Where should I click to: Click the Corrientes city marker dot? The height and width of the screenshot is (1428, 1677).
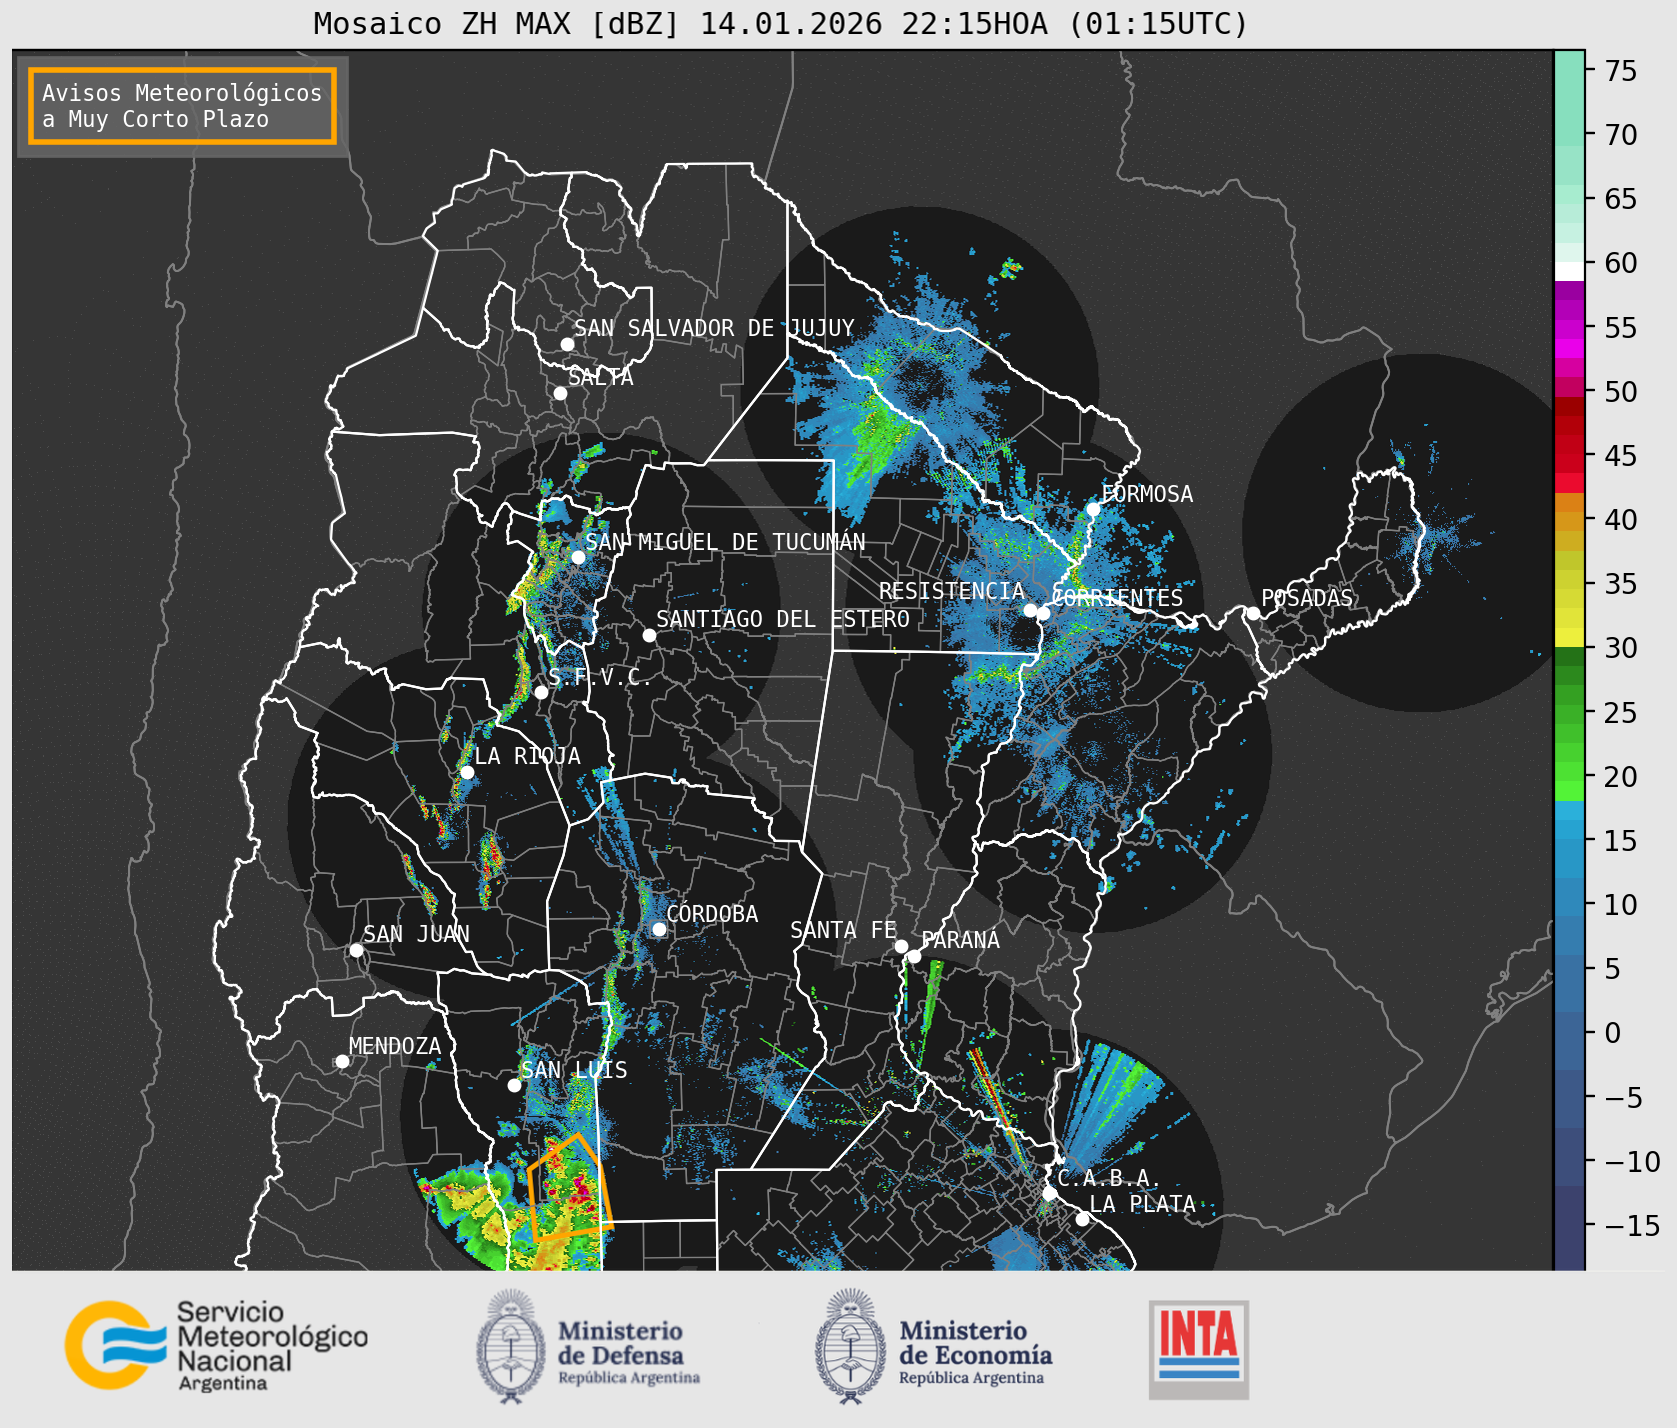[1043, 613]
